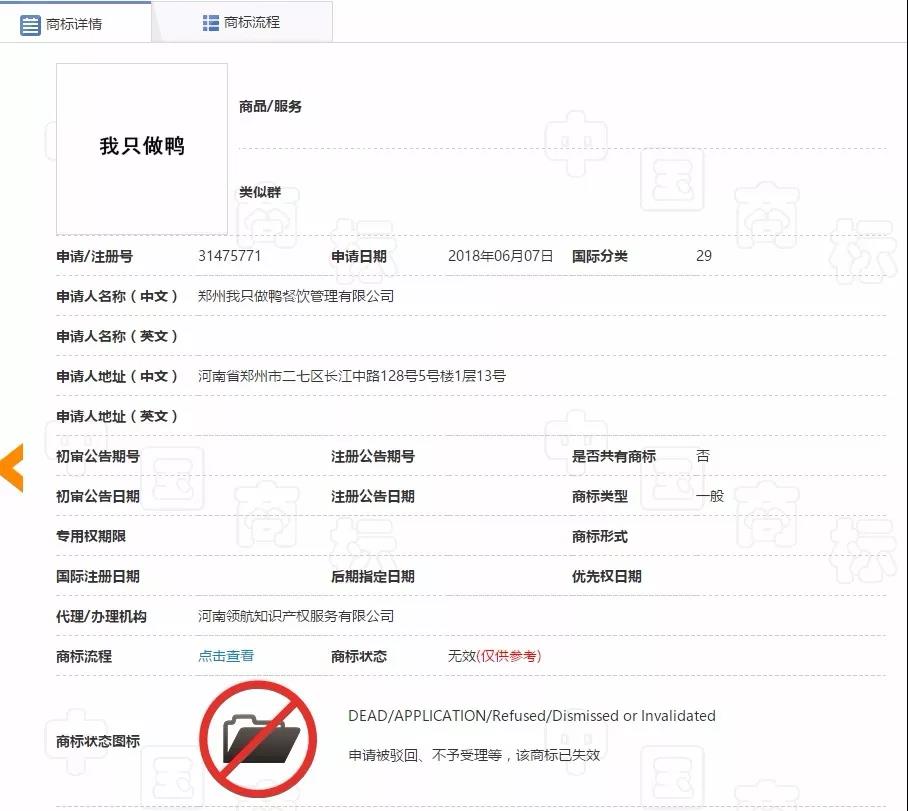
Task: Open the 商标流程 tab
Action: point(242,22)
